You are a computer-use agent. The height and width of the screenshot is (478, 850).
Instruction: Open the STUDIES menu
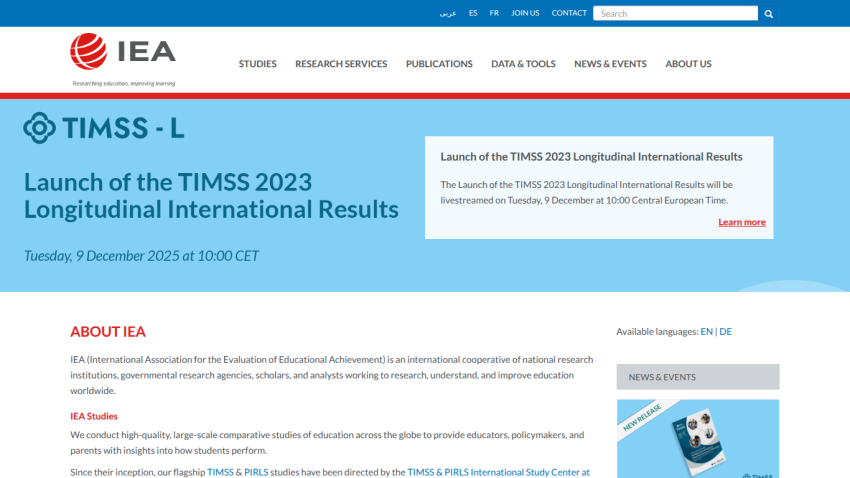coord(257,64)
